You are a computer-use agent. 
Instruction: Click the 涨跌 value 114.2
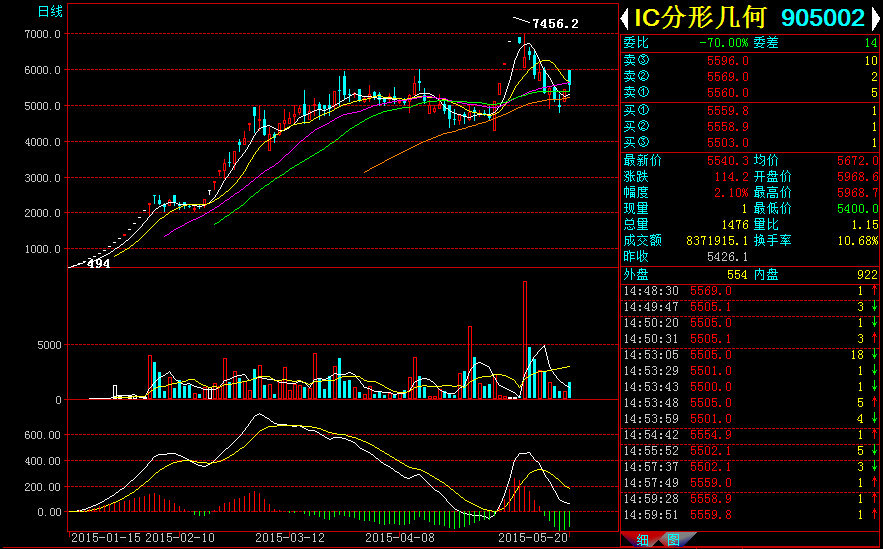[732, 177]
